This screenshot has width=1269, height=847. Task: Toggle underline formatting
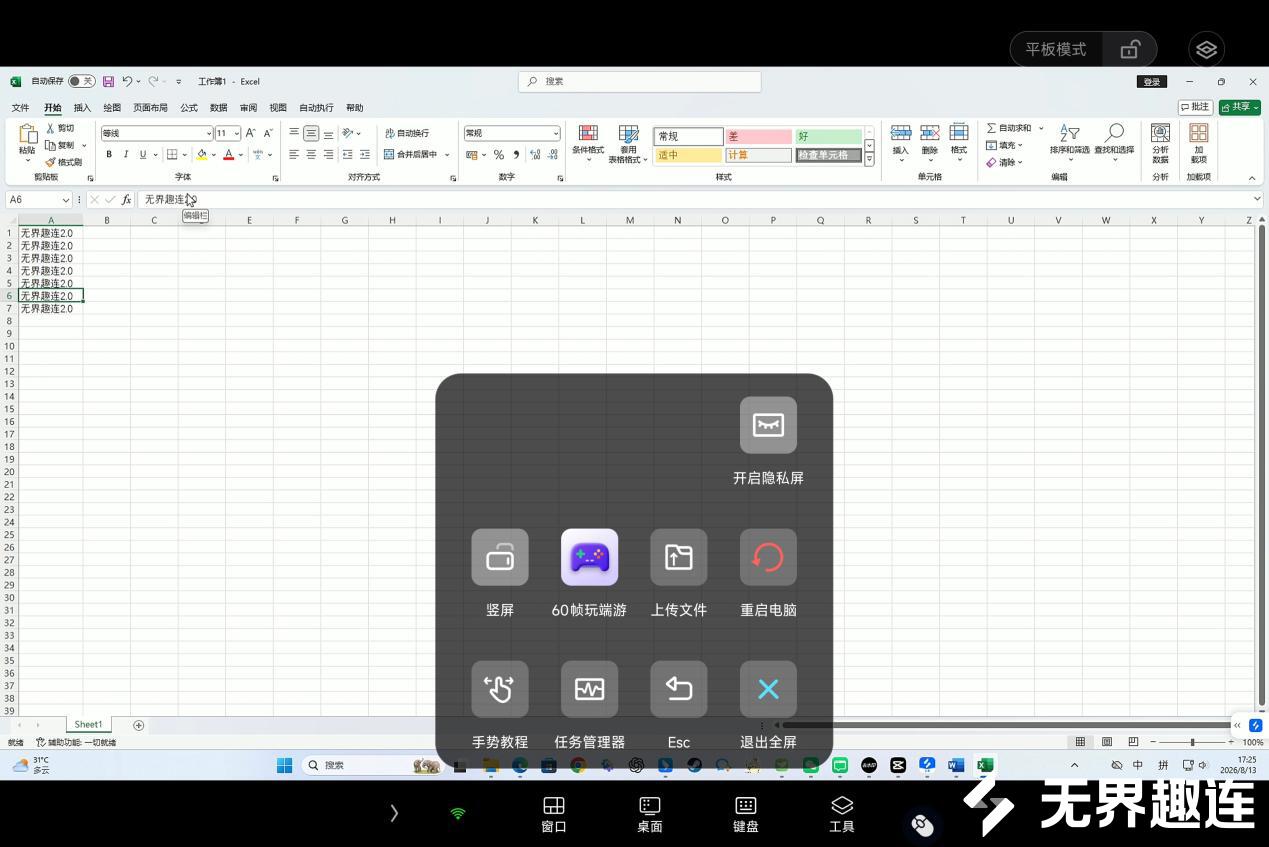pyautogui.click(x=142, y=155)
